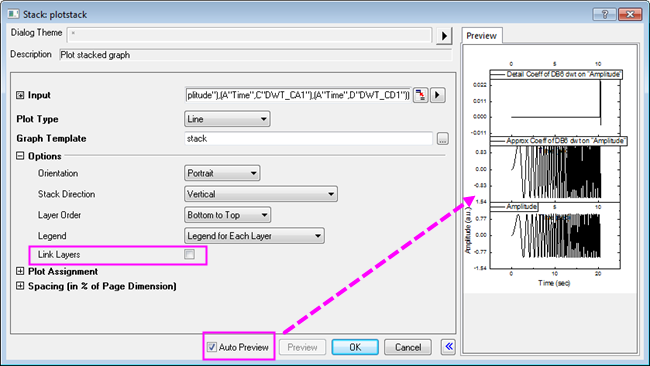This screenshot has width=650, height=366.
Task: Open the Input field flyout arrow menu
Action: click(437, 95)
